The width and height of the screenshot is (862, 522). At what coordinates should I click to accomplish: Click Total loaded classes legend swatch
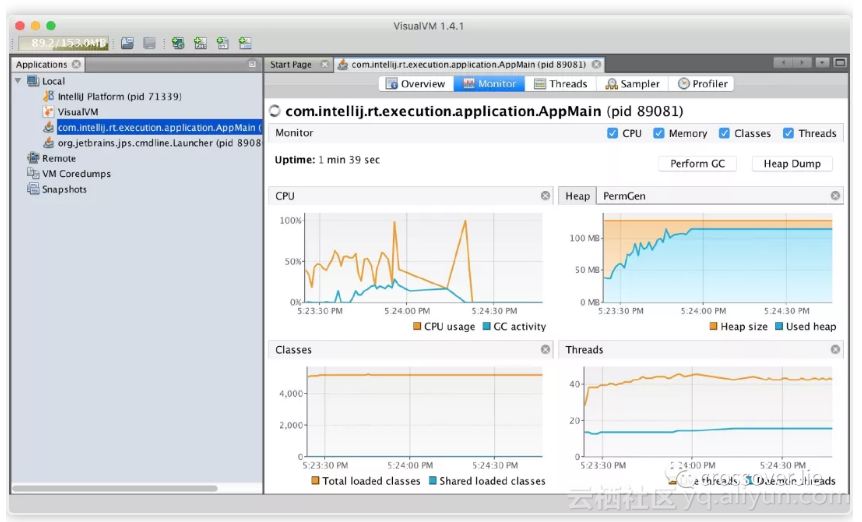pyautogui.click(x=315, y=481)
